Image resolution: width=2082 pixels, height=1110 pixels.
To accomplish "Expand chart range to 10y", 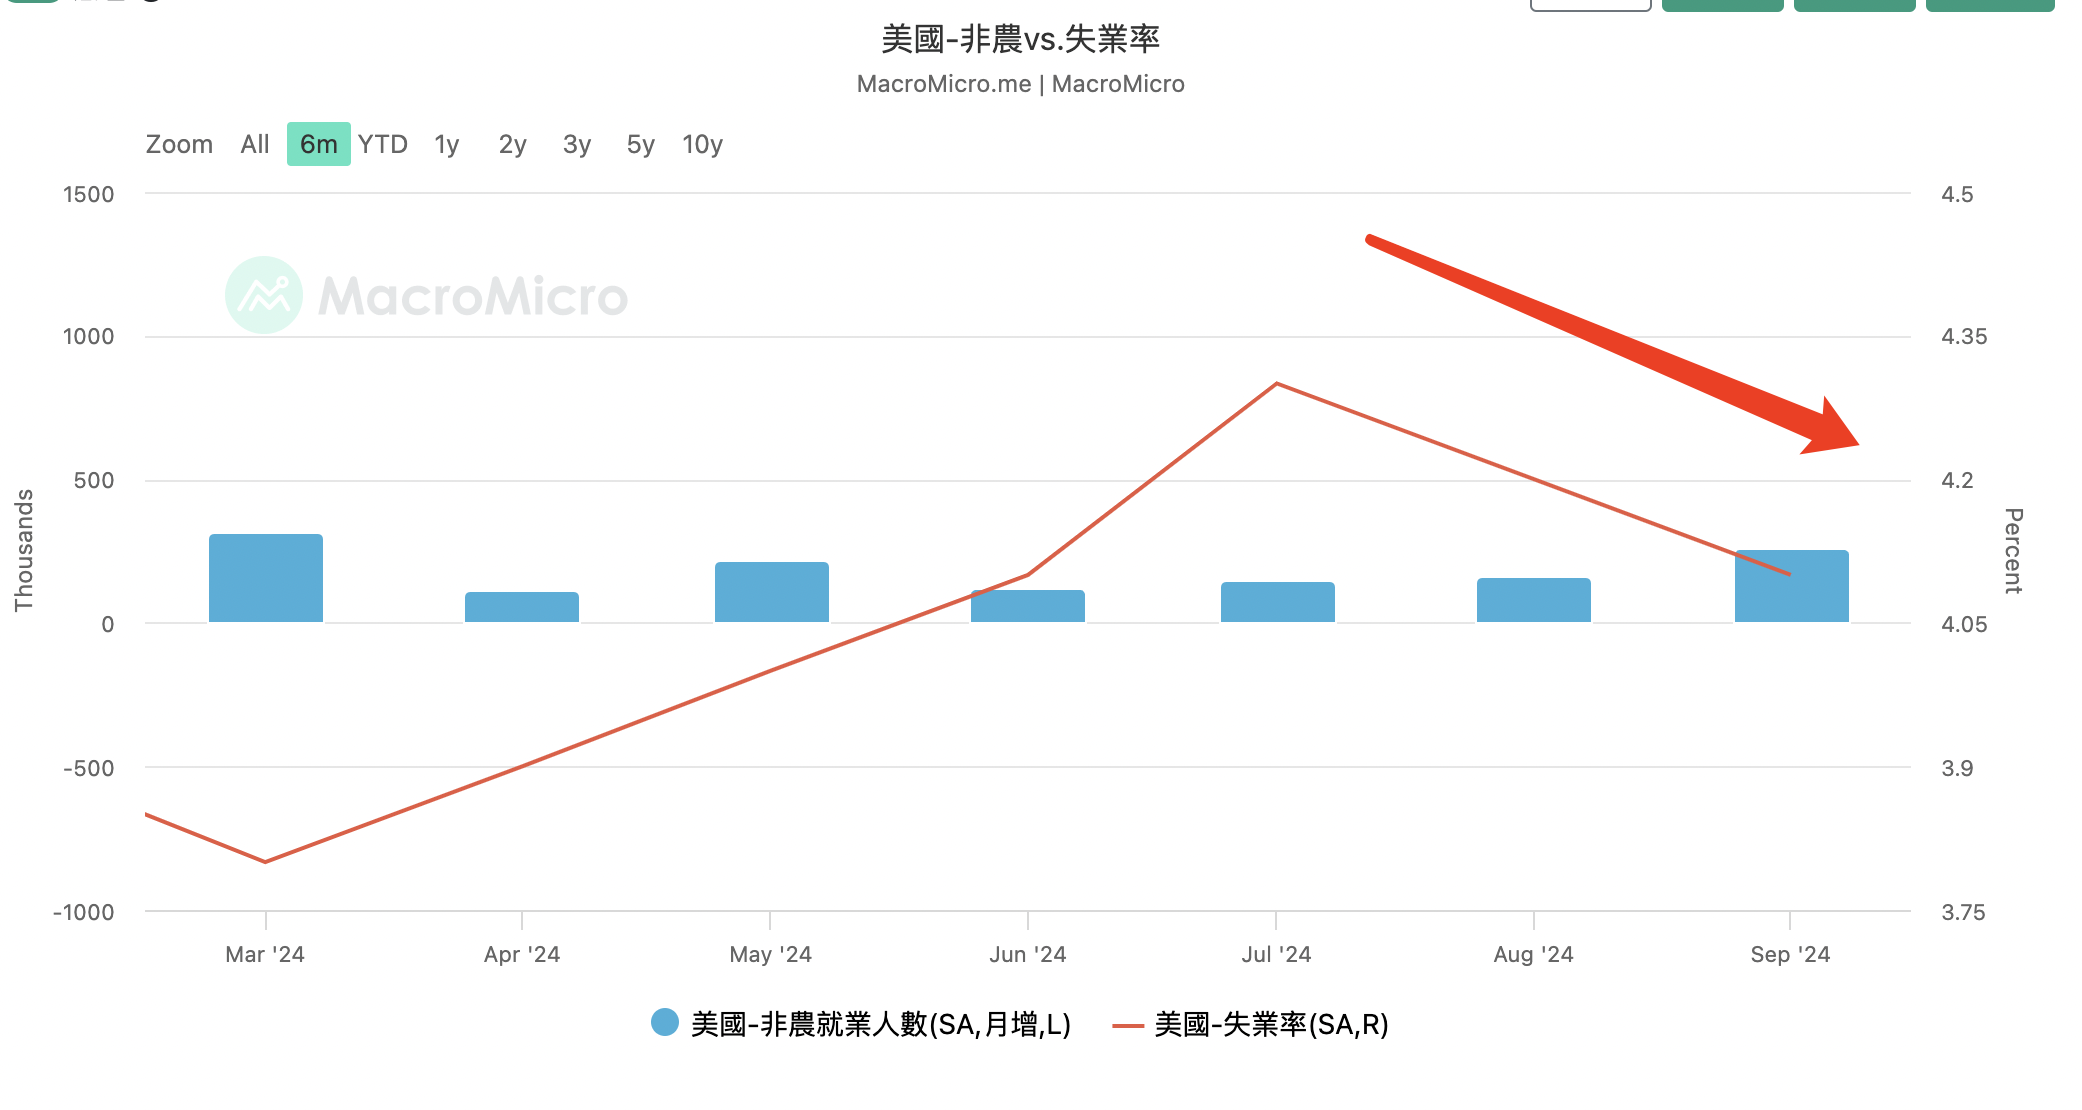I will (702, 145).
